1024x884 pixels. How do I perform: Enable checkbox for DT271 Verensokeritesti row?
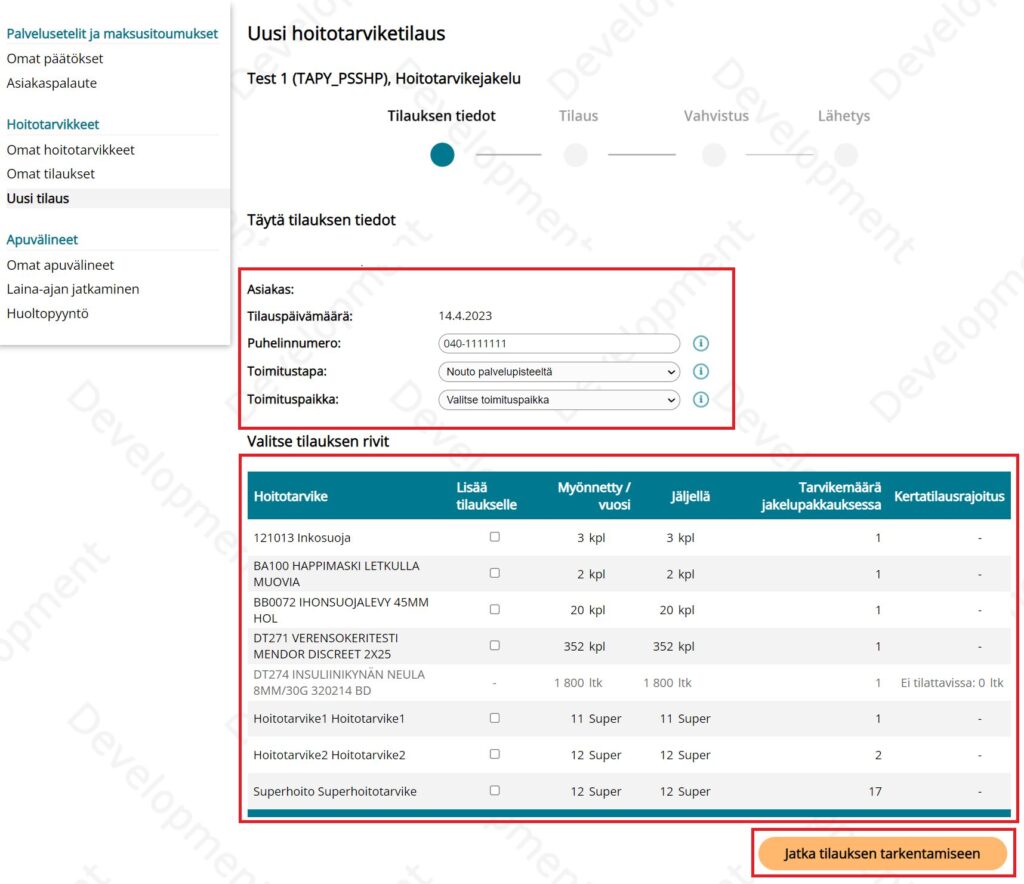[x=494, y=645]
